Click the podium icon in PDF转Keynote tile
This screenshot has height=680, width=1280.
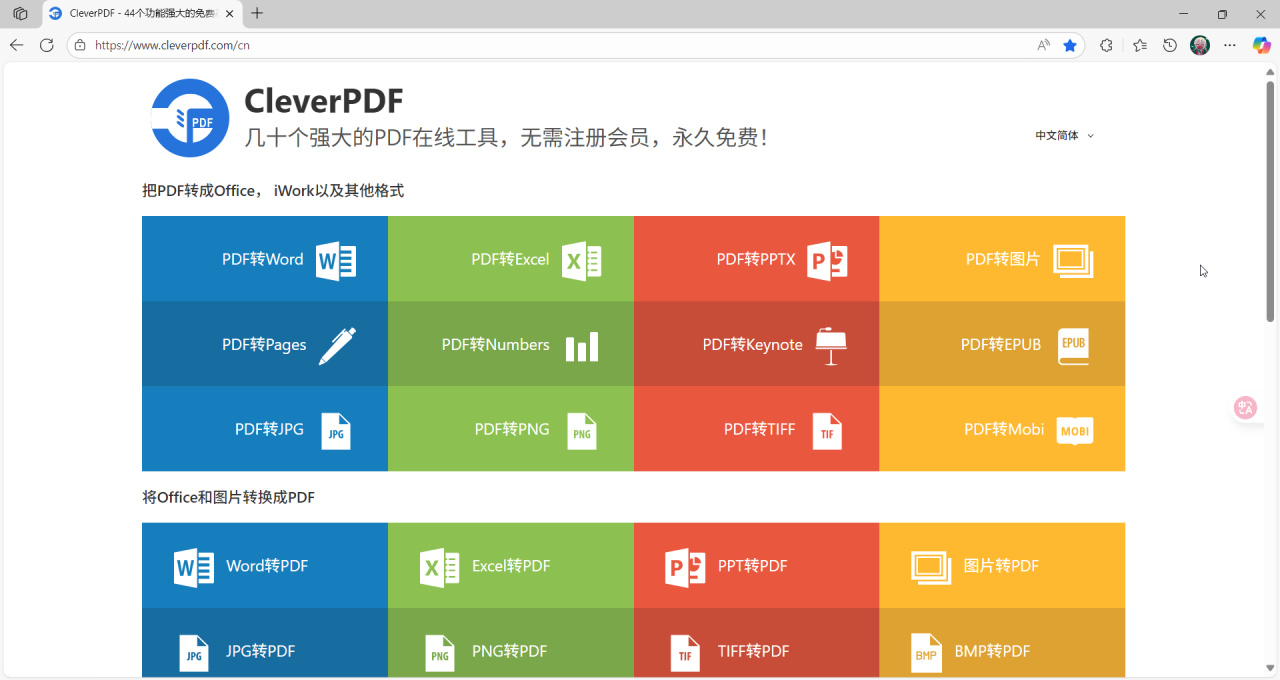[x=831, y=346]
